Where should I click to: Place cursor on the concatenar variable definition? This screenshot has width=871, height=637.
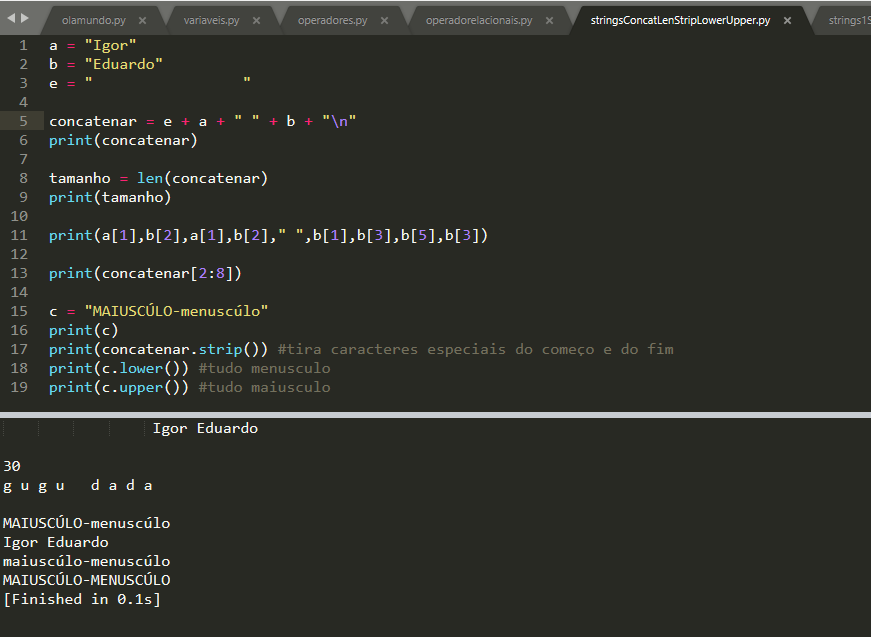(x=92, y=121)
